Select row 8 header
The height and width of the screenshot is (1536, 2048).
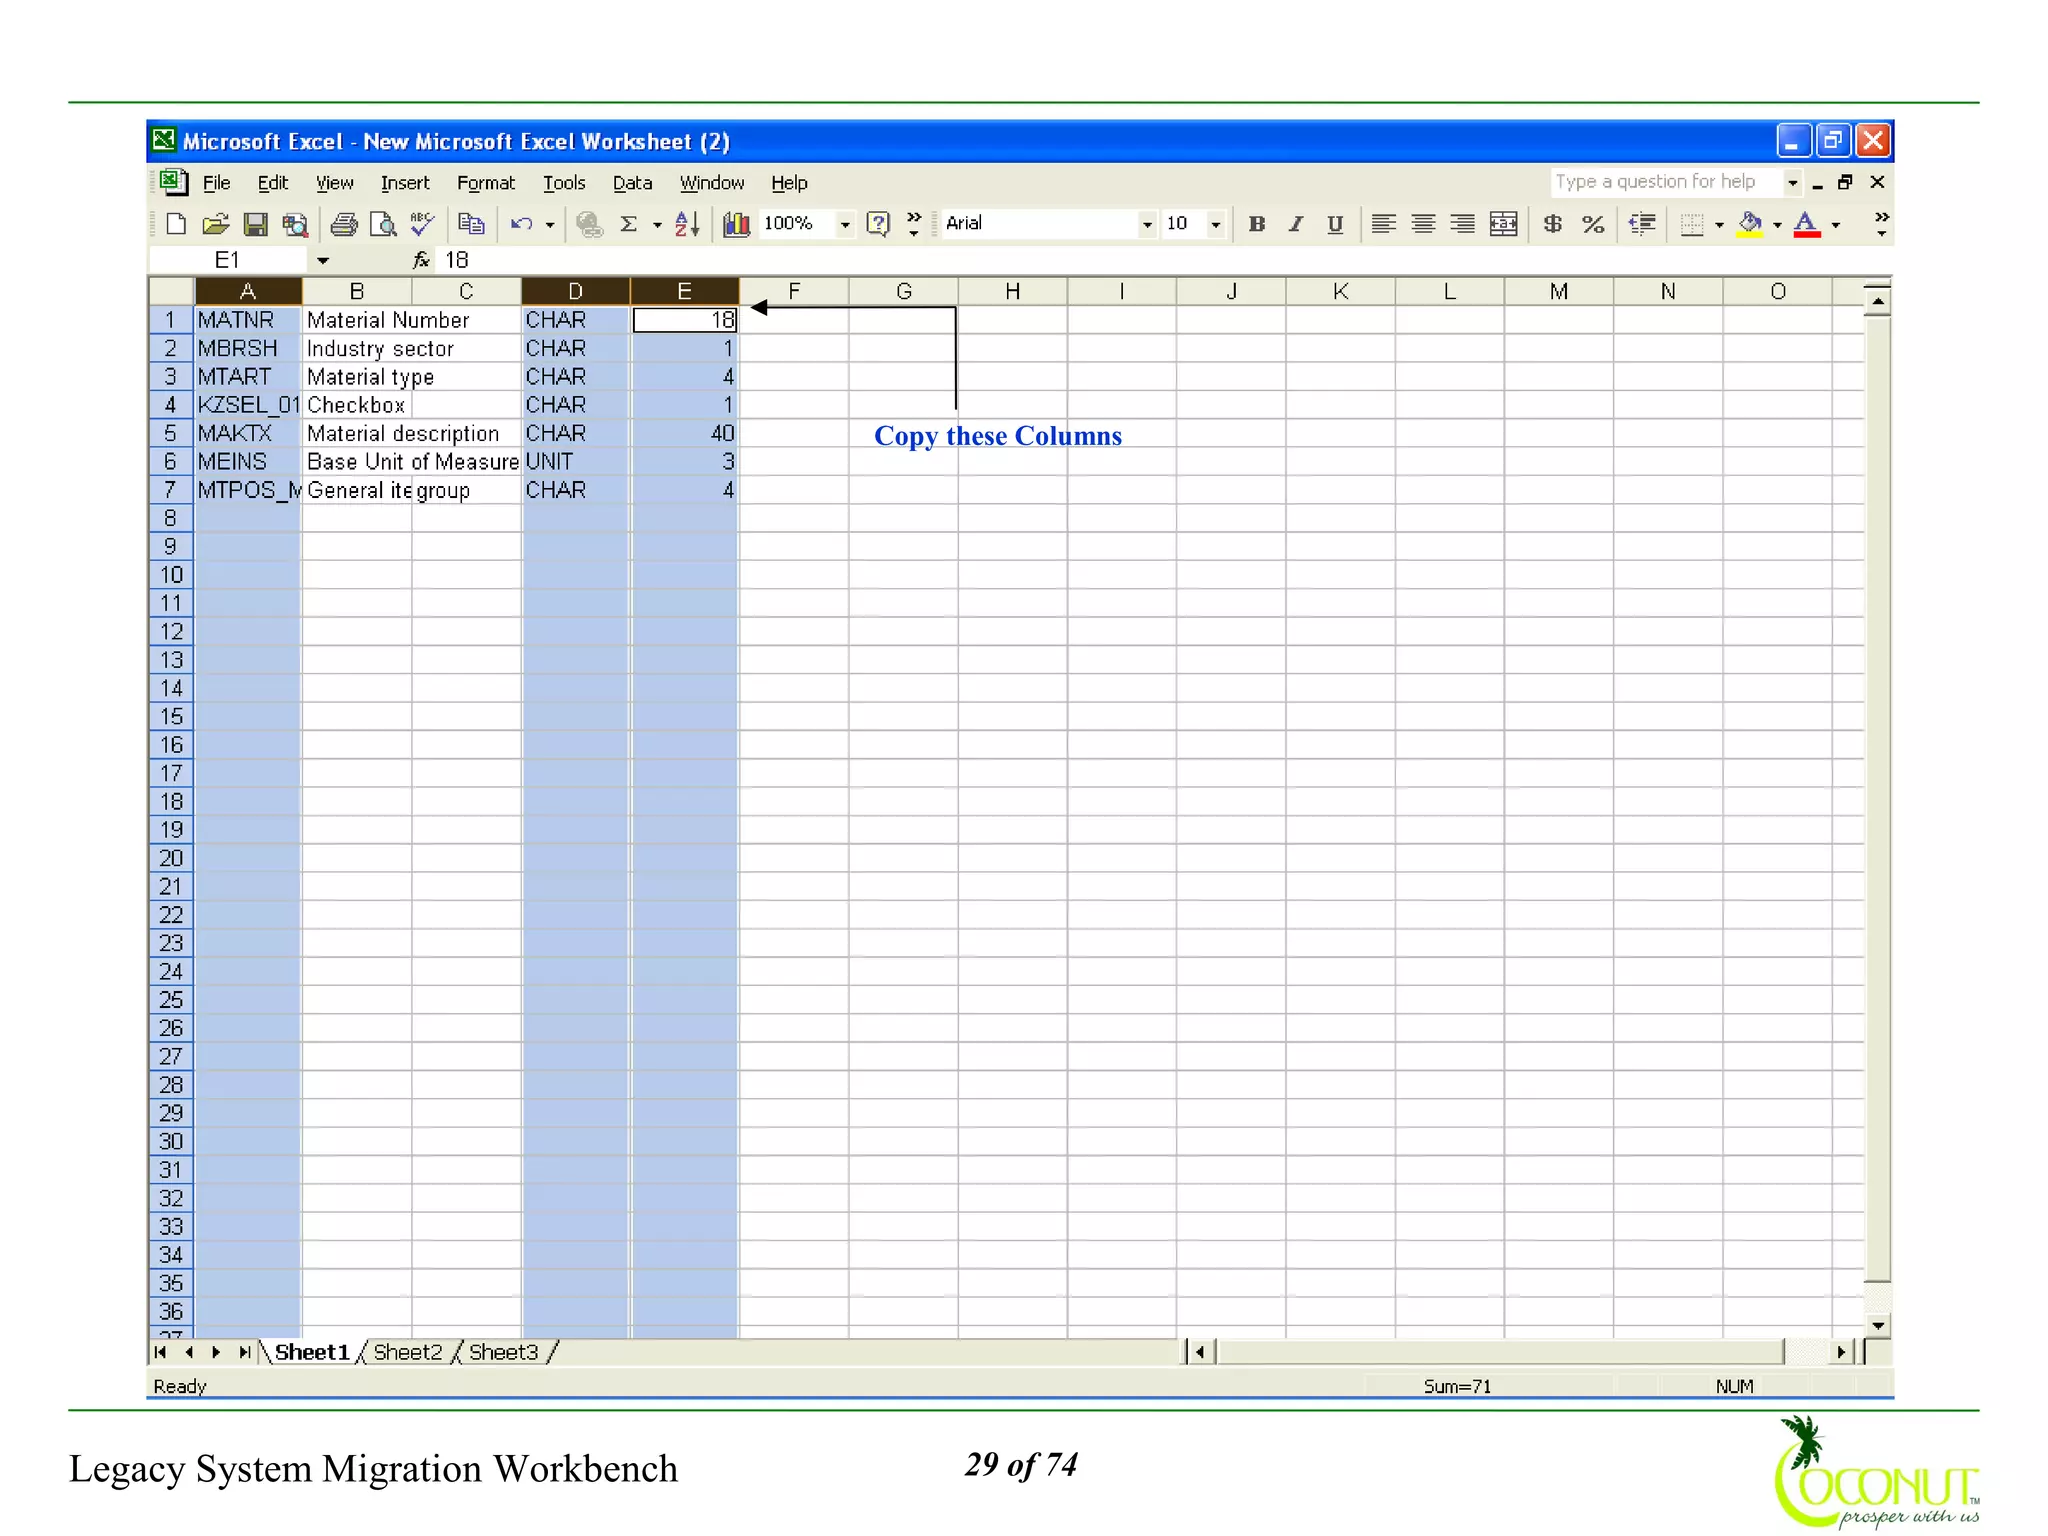[171, 518]
